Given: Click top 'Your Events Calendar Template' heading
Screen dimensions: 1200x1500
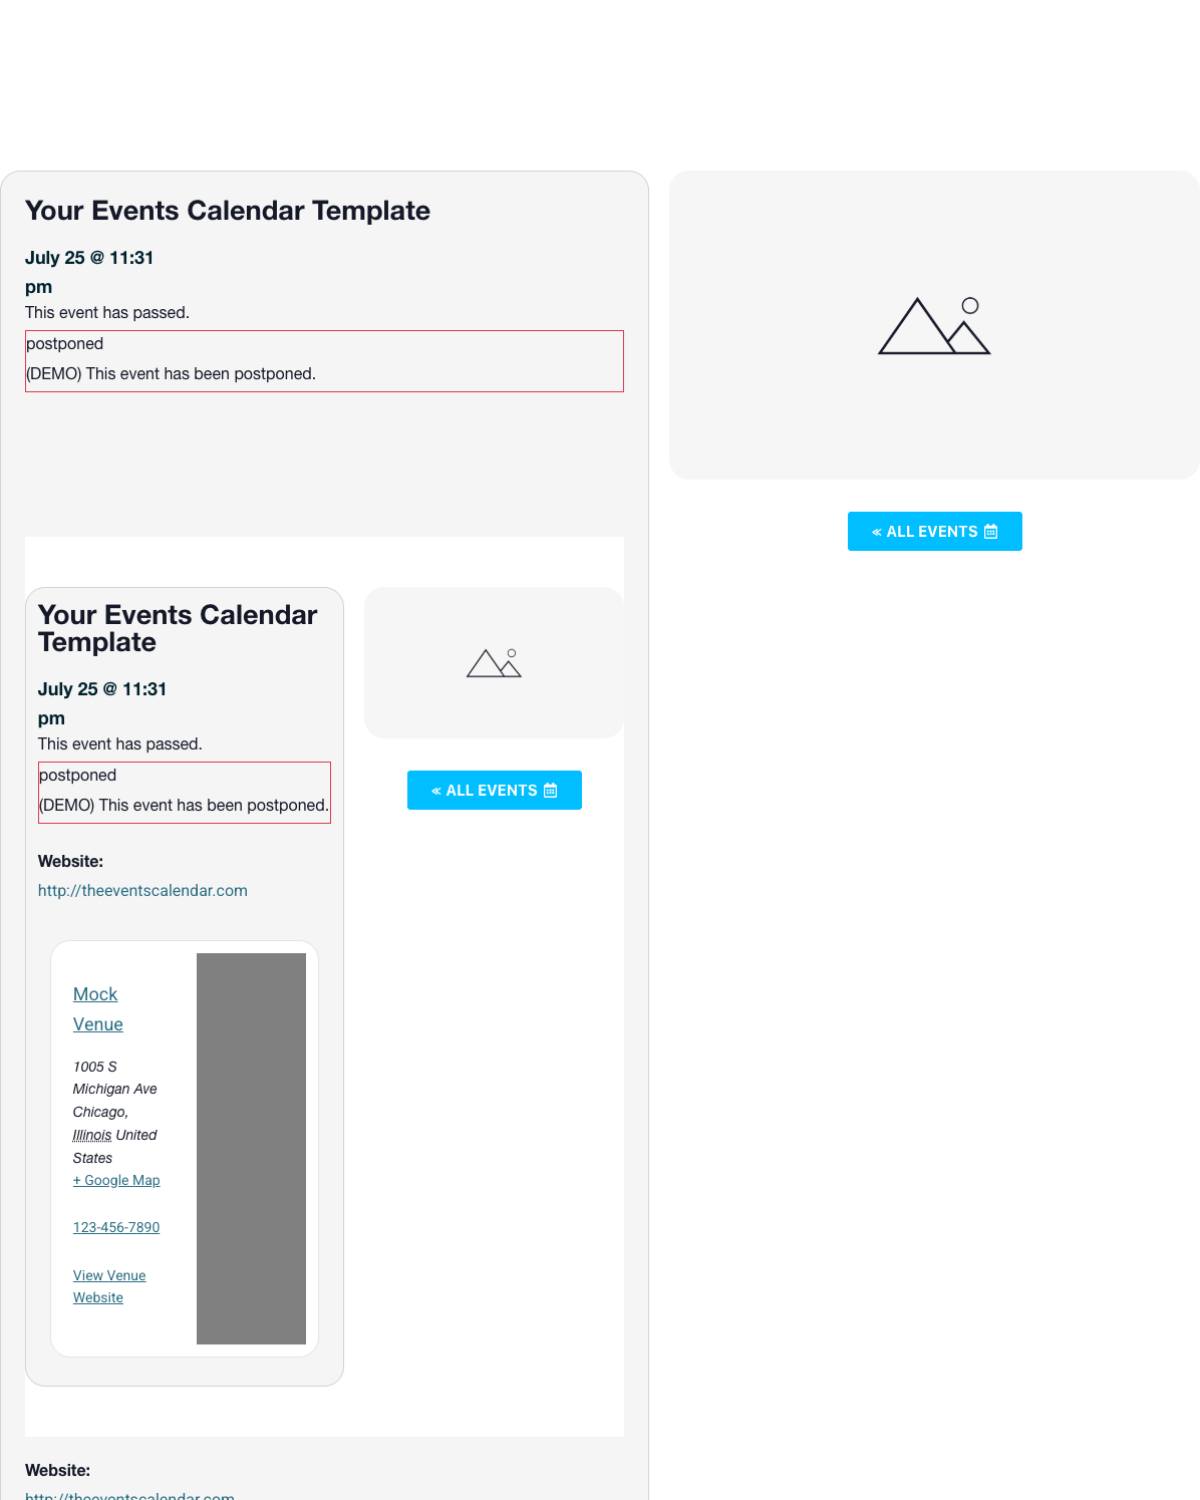Looking at the screenshot, I should pyautogui.click(x=228, y=210).
